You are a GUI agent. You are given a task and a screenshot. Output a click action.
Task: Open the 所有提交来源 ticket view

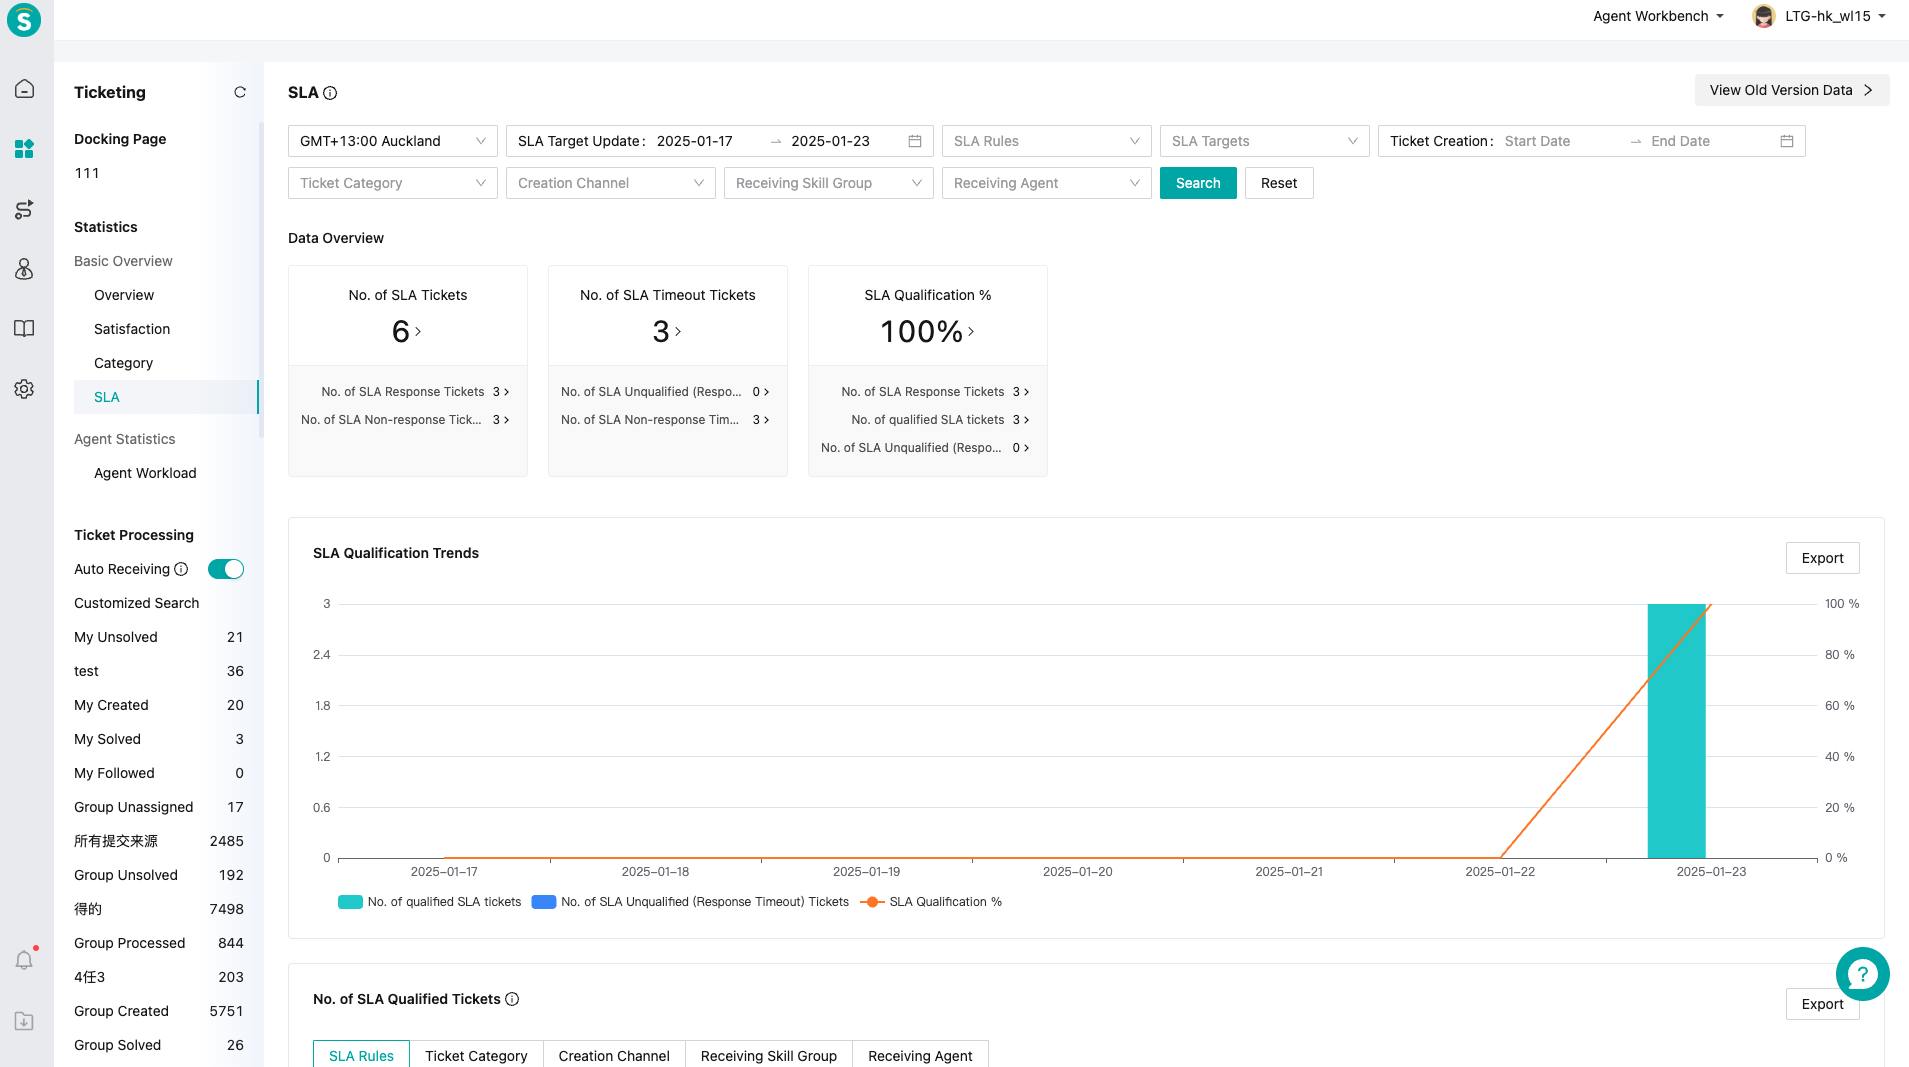tap(159, 841)
